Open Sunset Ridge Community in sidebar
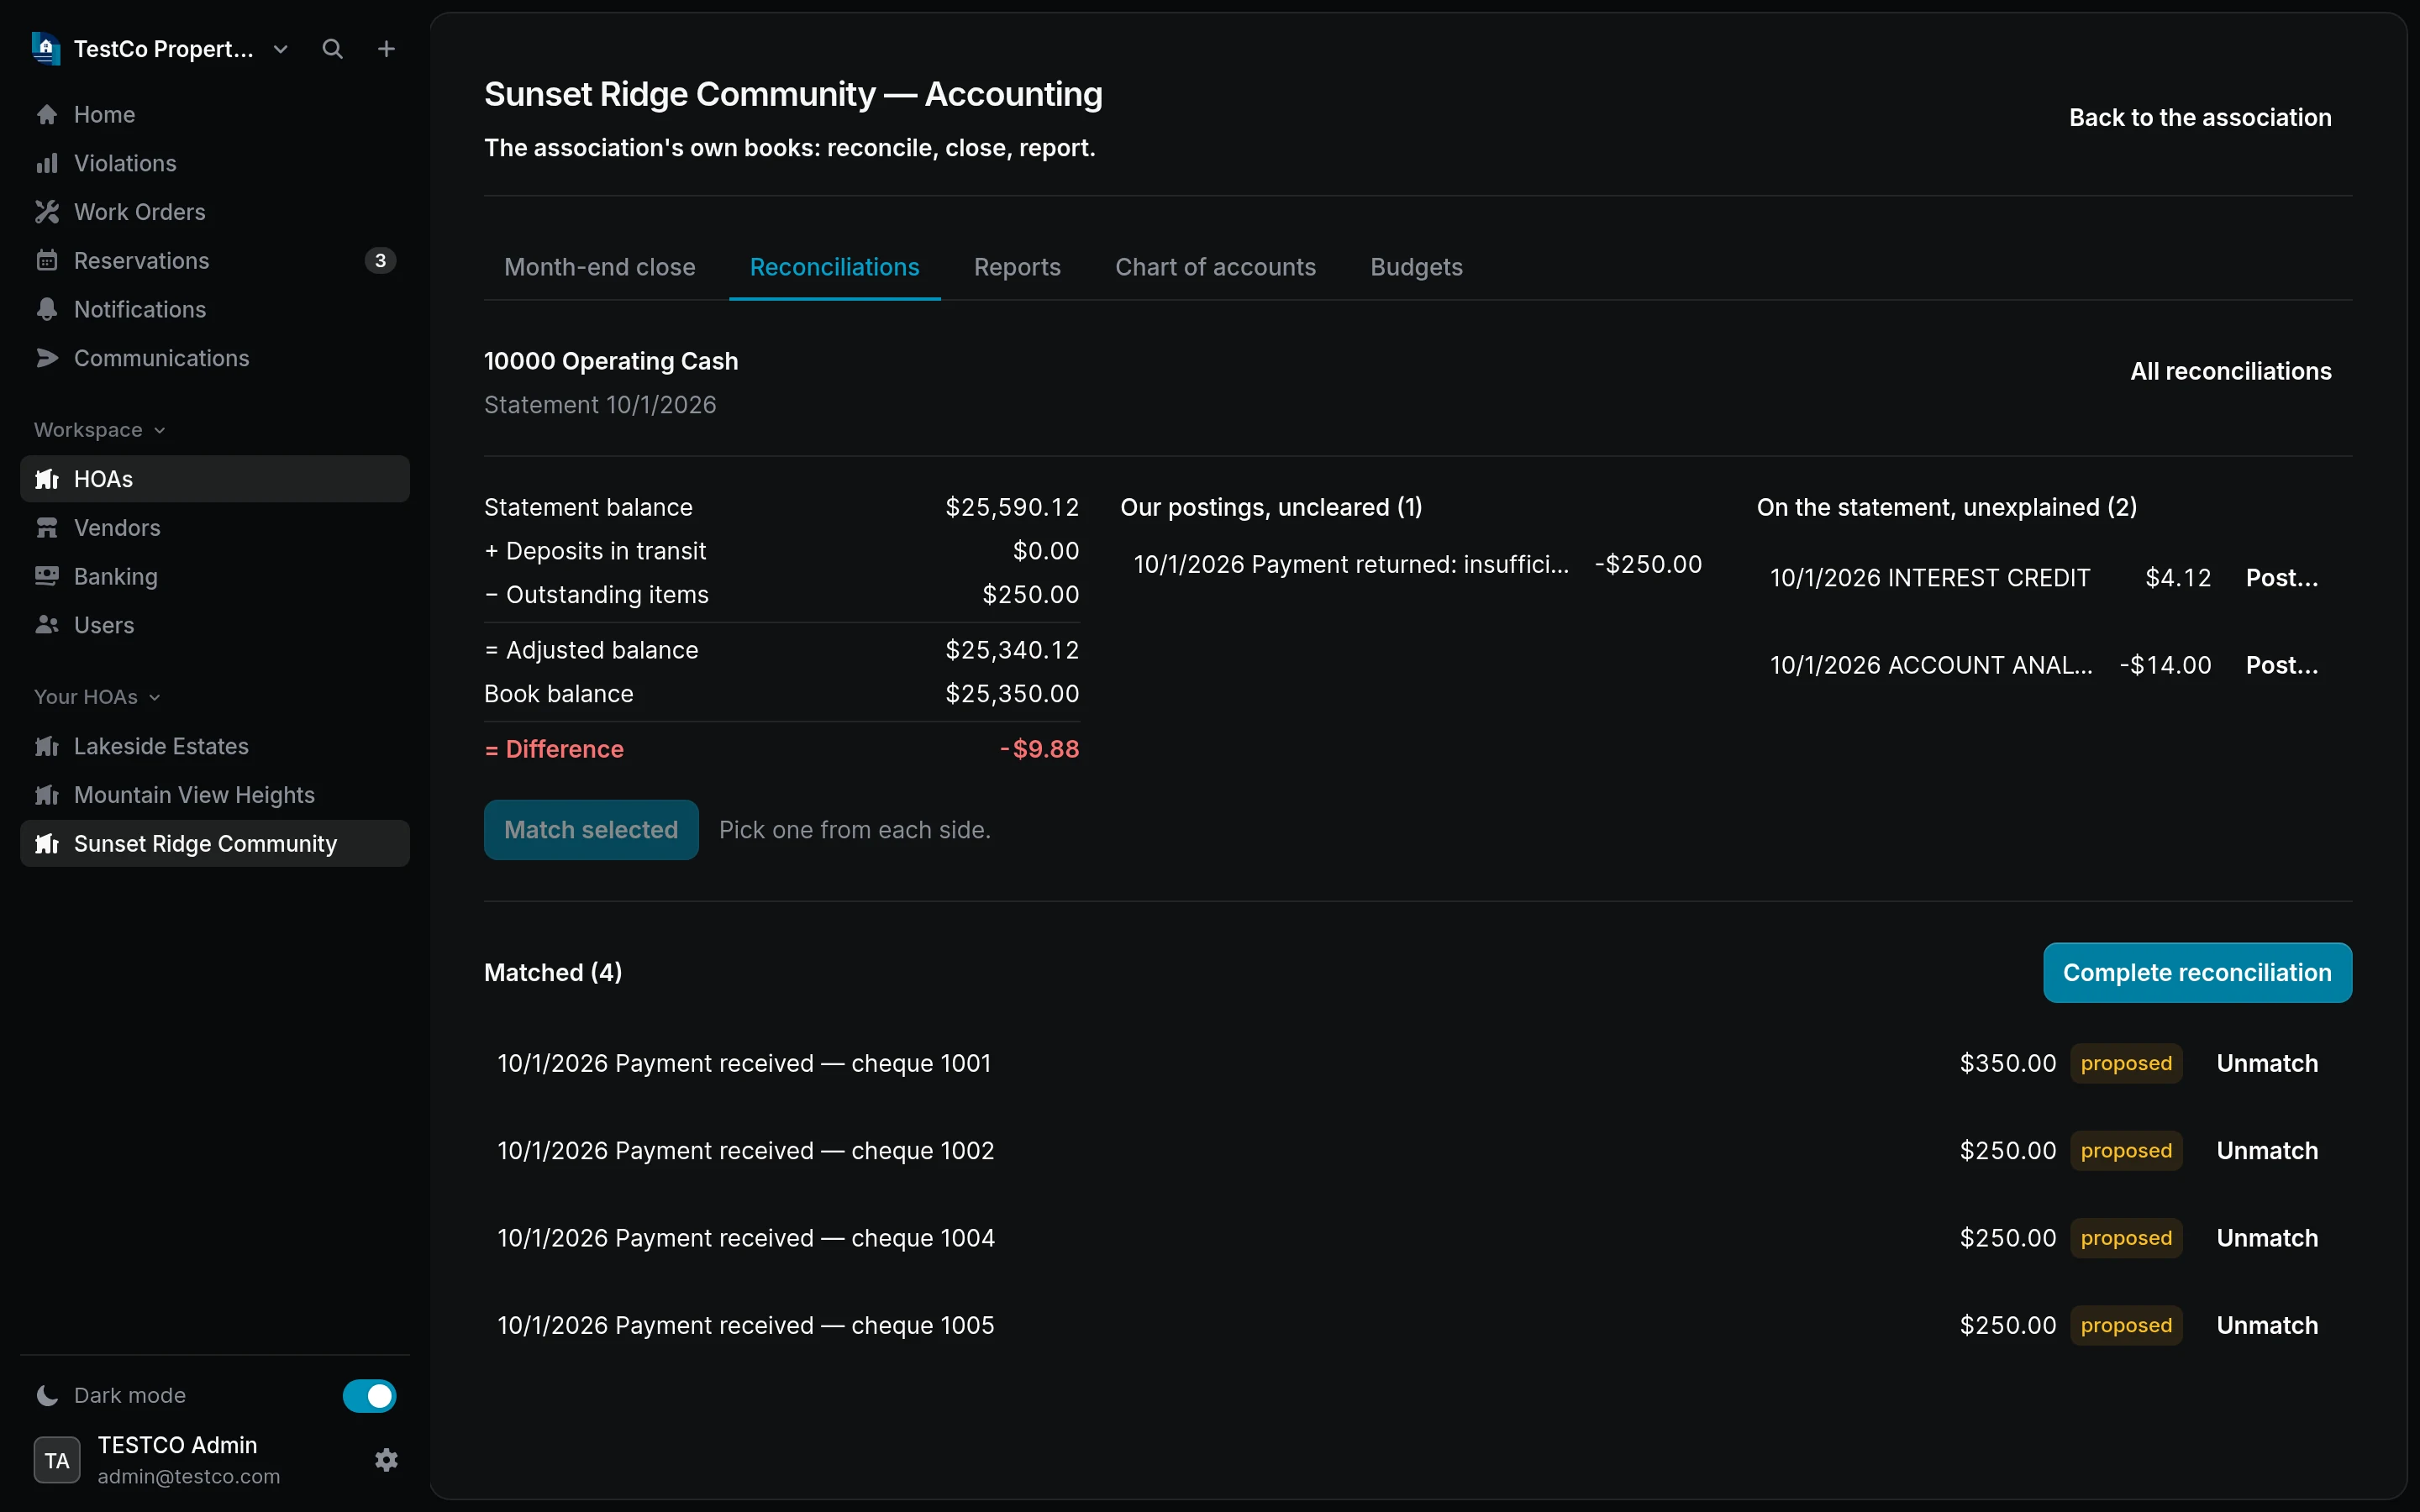The image size is (2420, 1512). [215, 844]
